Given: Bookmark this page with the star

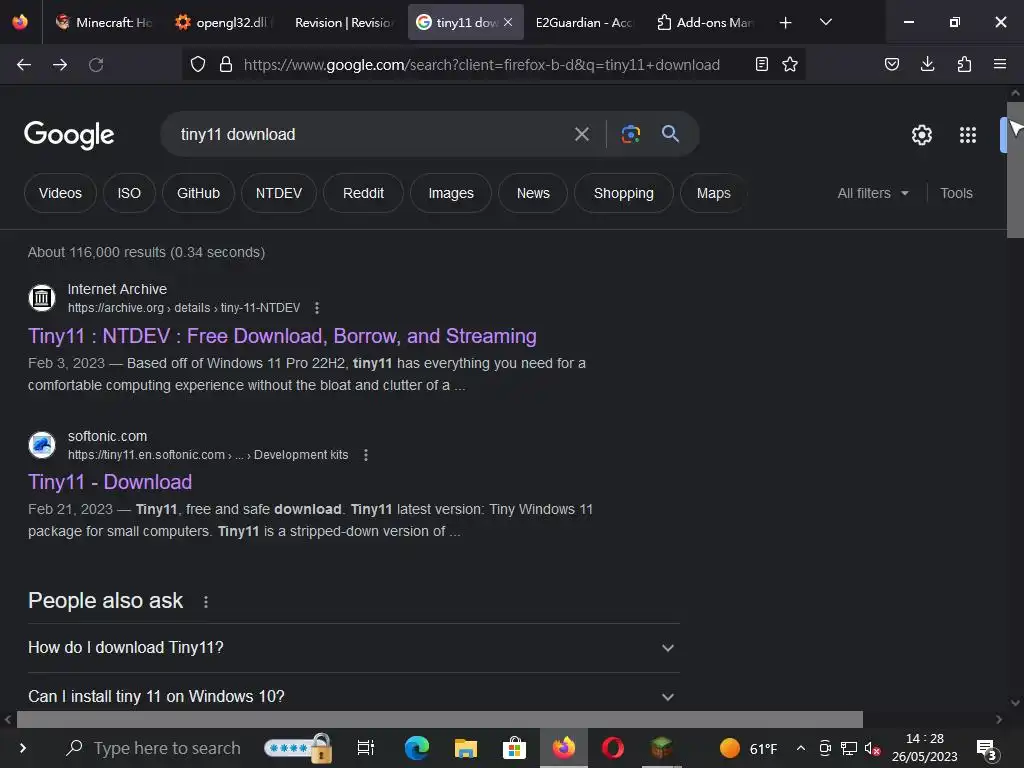Looking at the screenshot, I should tap(790, 64).
